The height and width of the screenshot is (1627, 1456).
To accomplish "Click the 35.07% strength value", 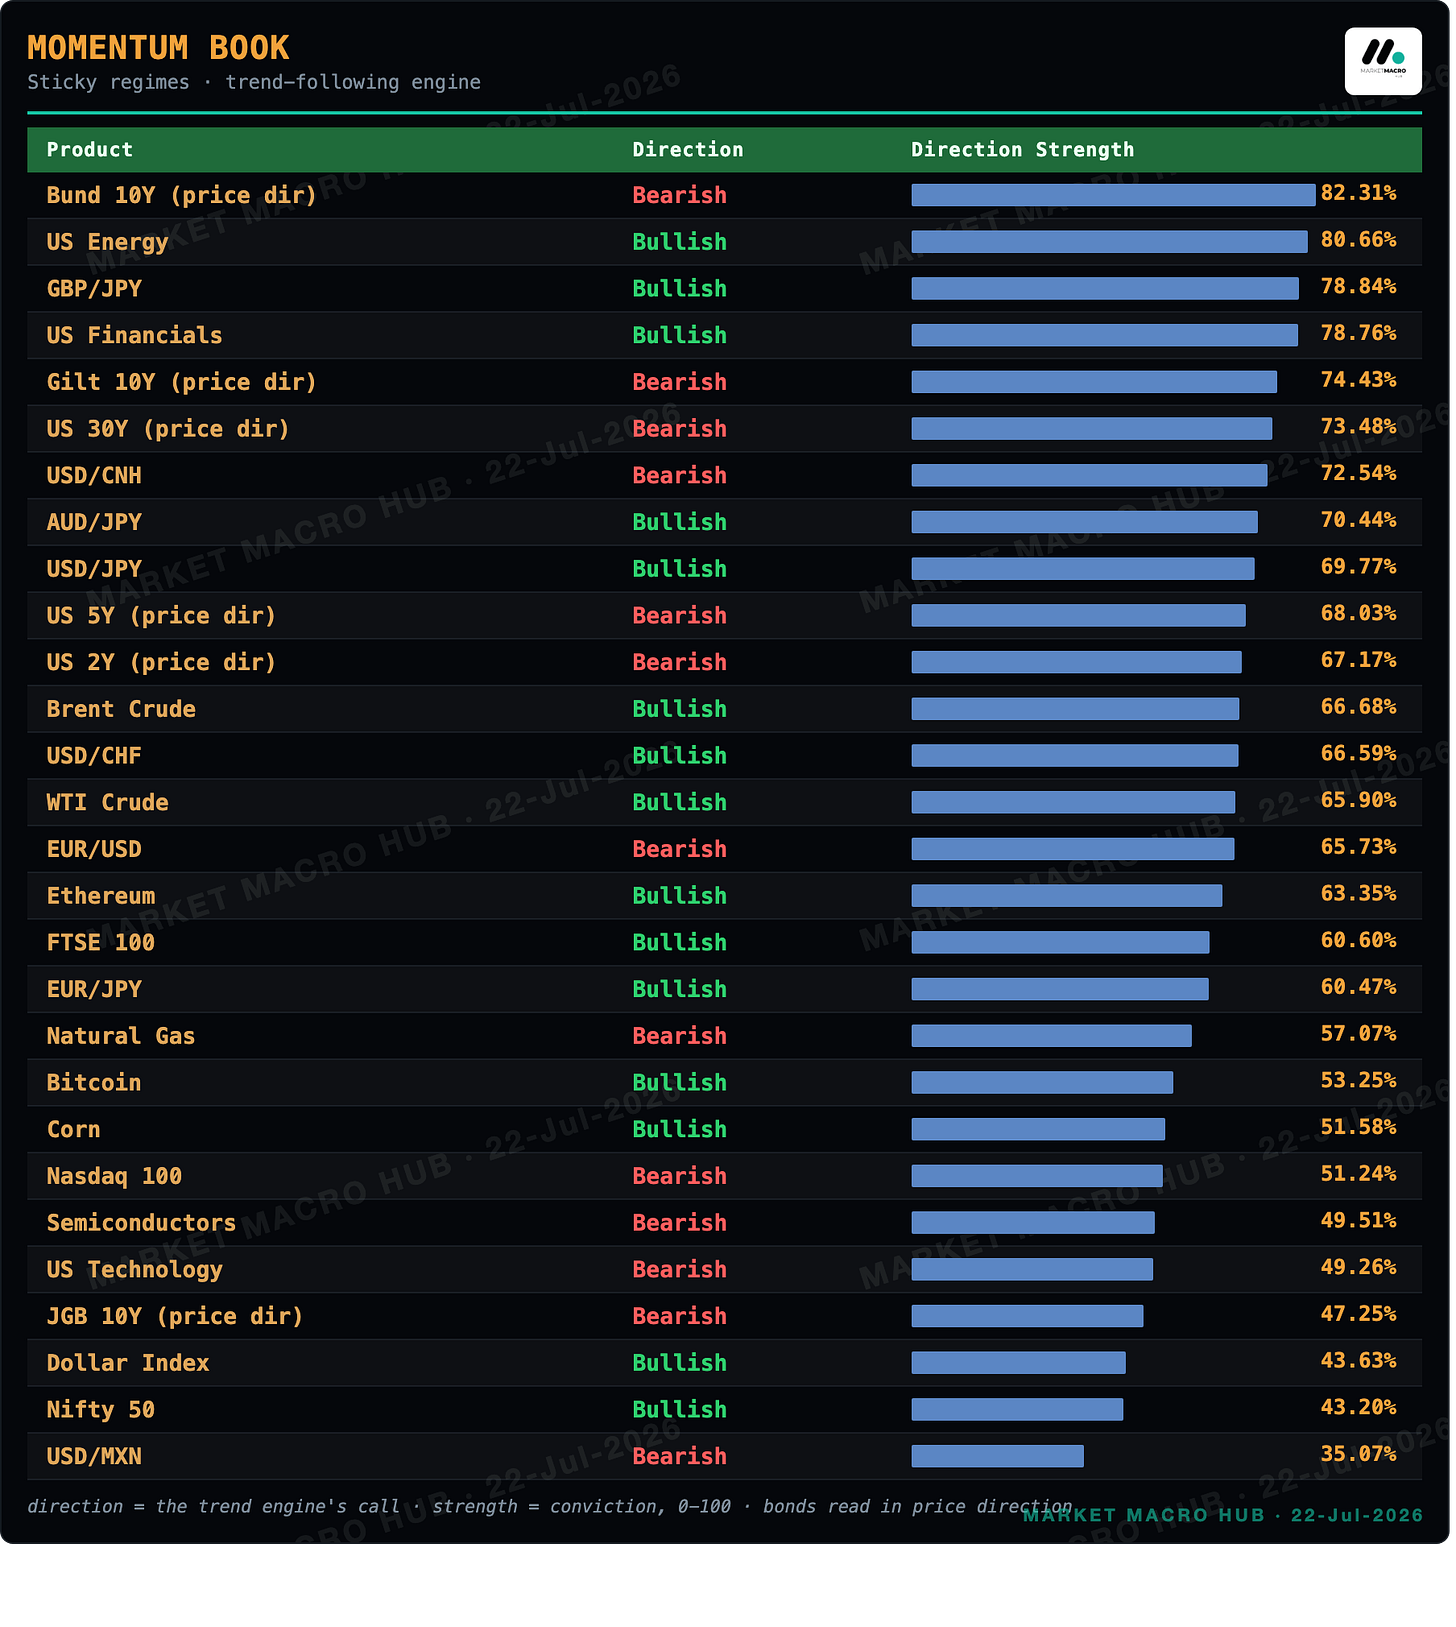I will tap(1358, 1454).
